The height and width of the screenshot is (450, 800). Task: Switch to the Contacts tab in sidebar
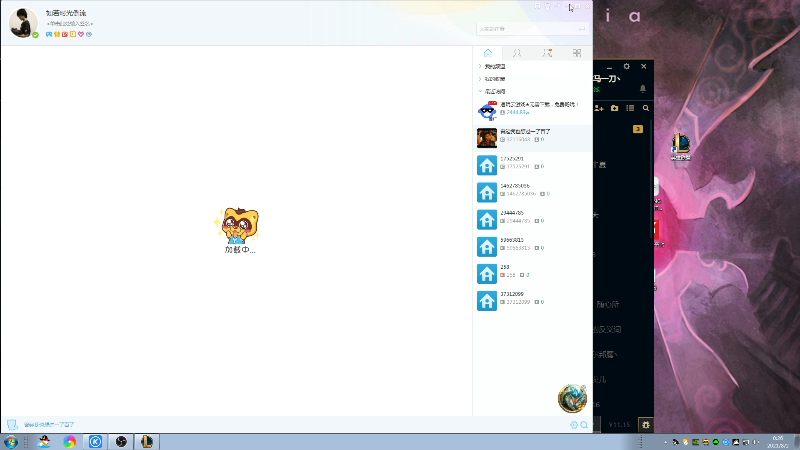[517, 53]
